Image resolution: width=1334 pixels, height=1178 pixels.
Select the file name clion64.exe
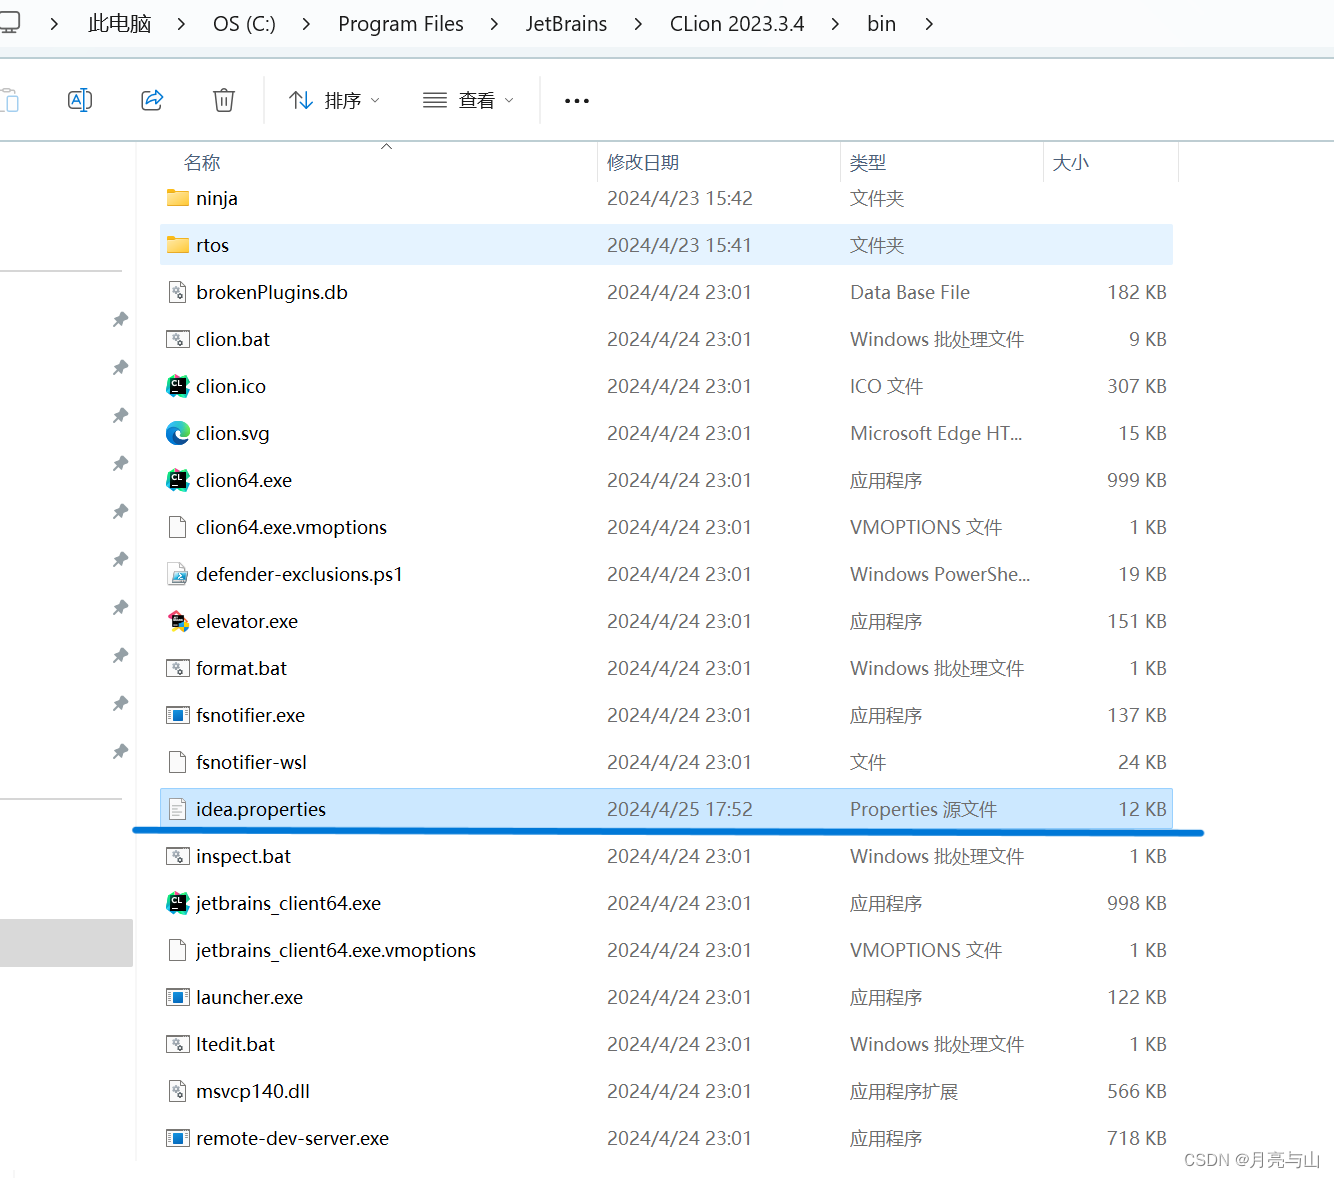244,480
